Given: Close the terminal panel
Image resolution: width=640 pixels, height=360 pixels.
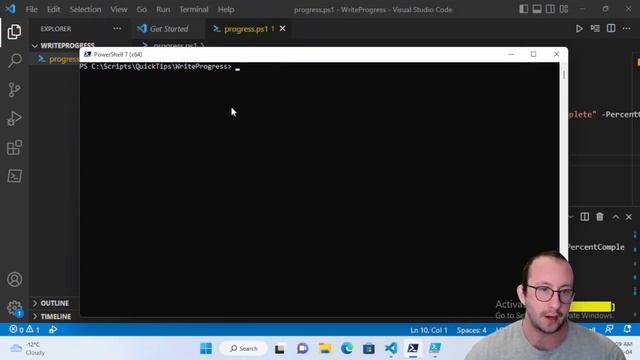Looking at the screenshot, I should pos(629,217).
